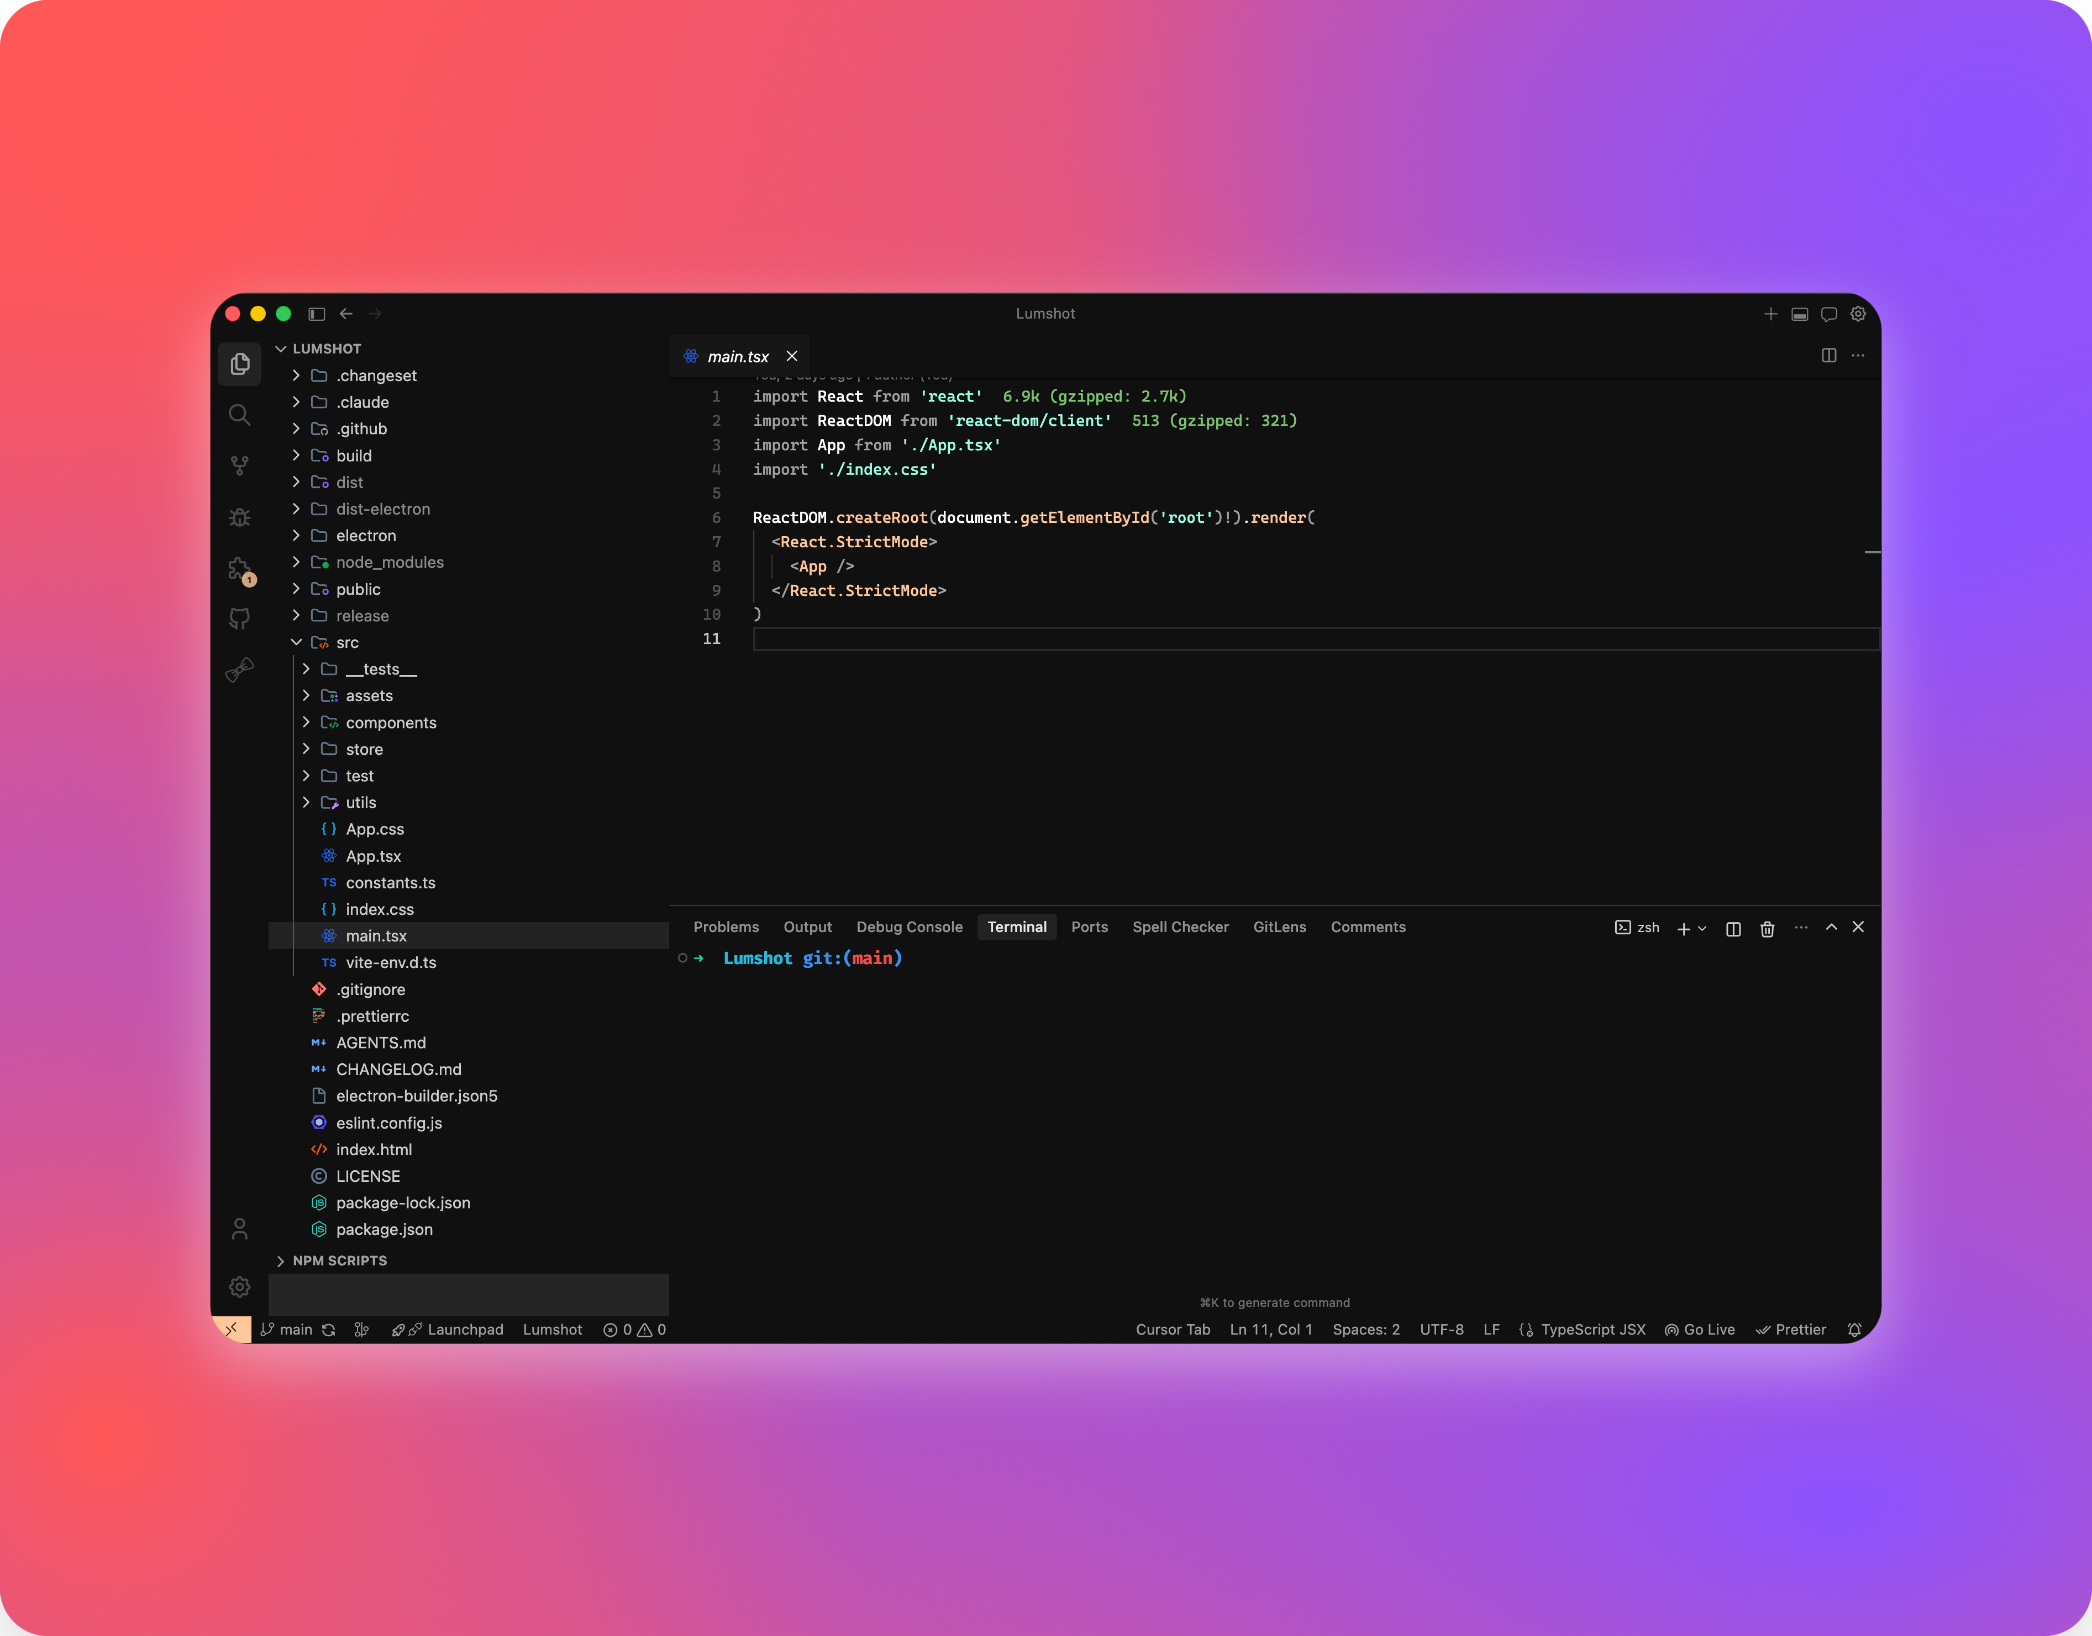Open the Search view in activity bar
Viewport: 2092px width, 1636px height.
click(x=239, y=415)
